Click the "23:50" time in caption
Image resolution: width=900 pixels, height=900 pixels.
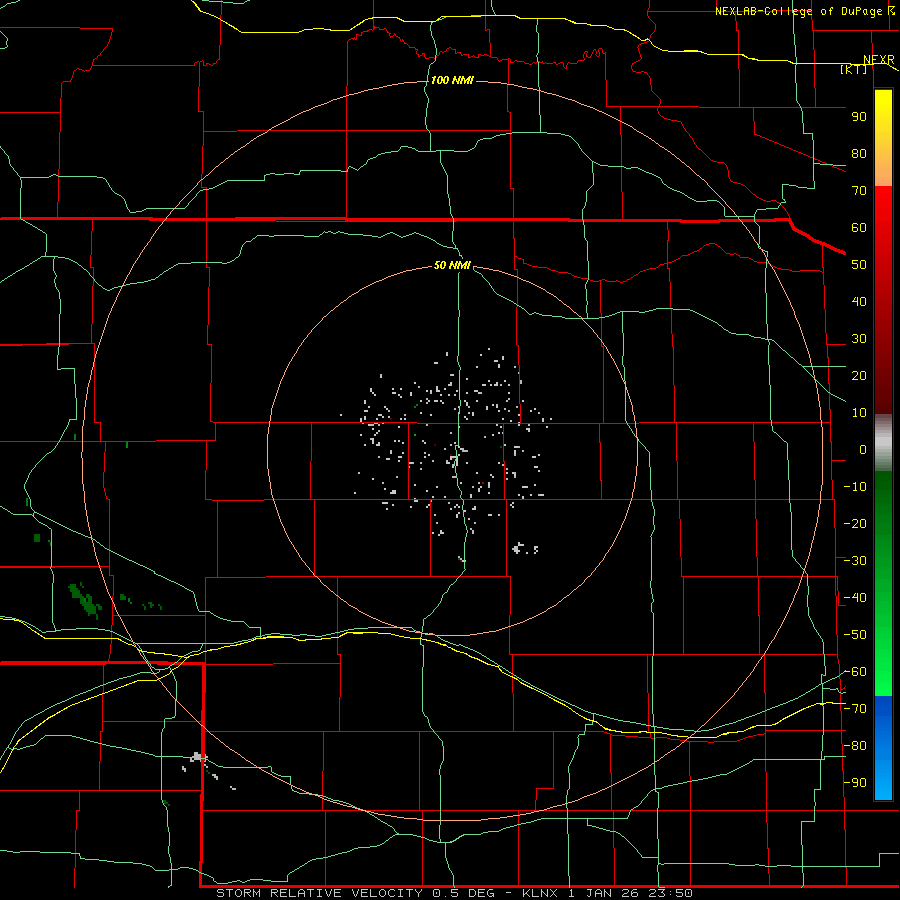(x=670, y=893)
